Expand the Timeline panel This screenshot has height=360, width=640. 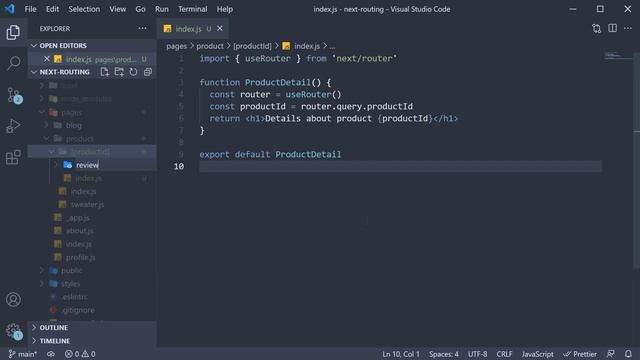click(55, 340)
